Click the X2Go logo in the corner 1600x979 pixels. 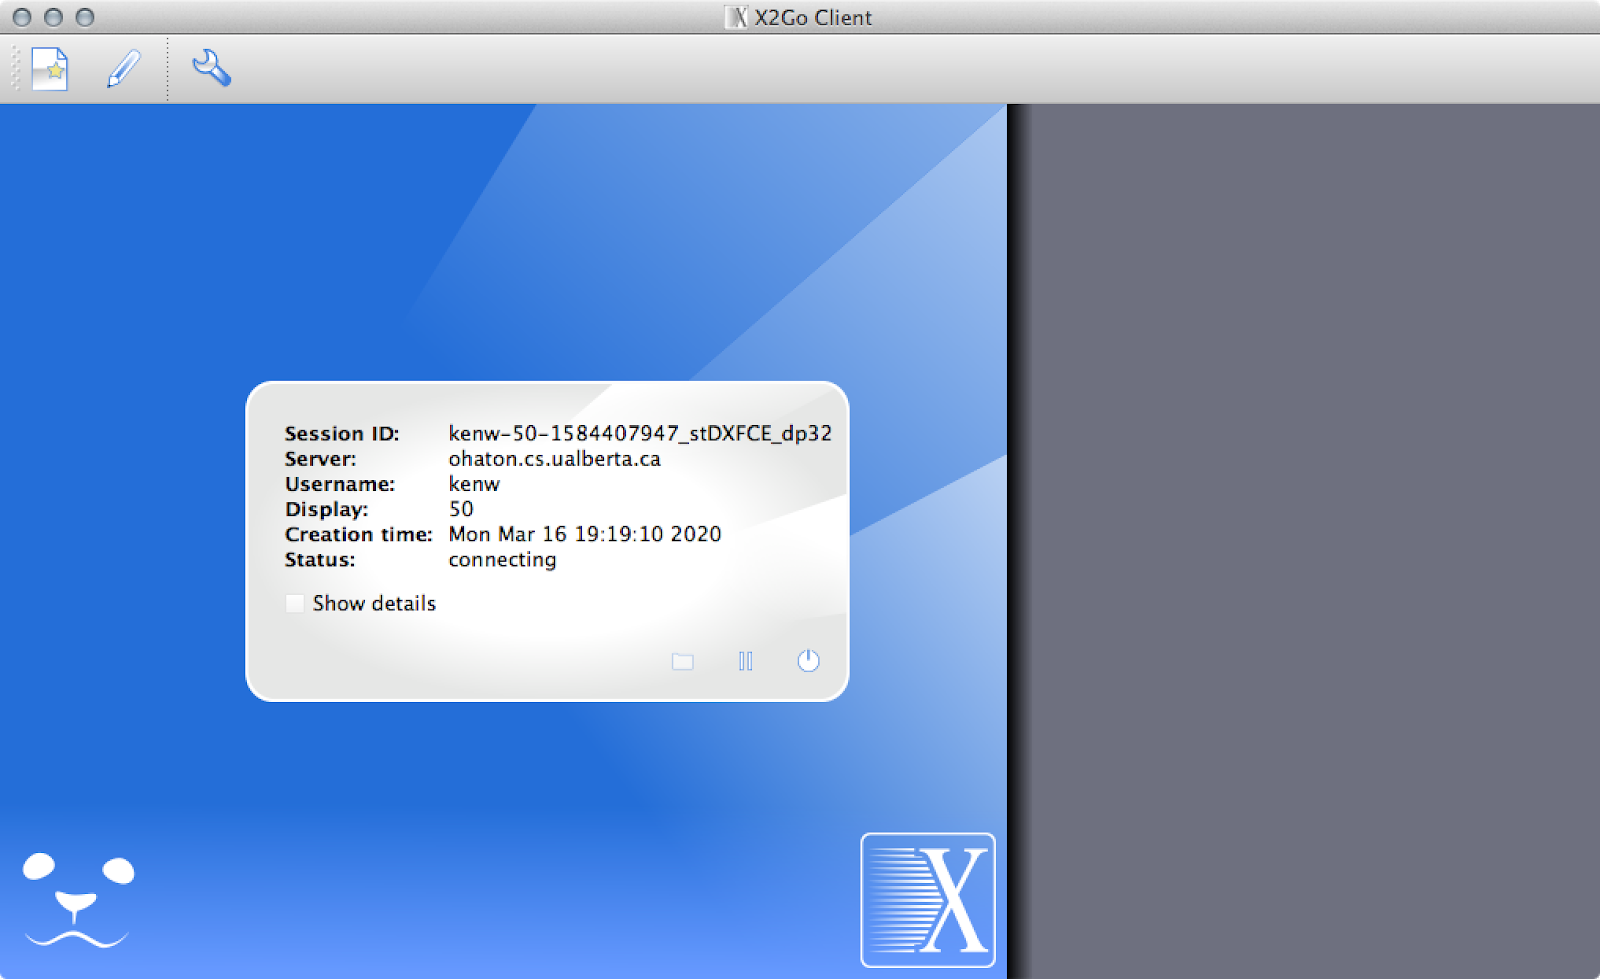point(927,900)
